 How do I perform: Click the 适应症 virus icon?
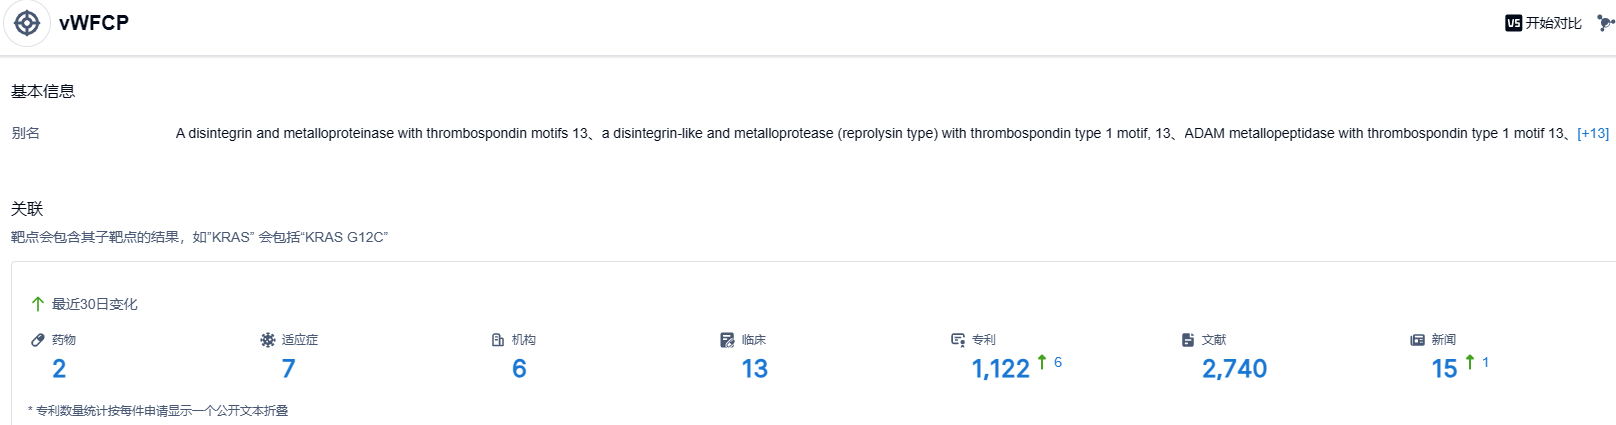[268, 340]
